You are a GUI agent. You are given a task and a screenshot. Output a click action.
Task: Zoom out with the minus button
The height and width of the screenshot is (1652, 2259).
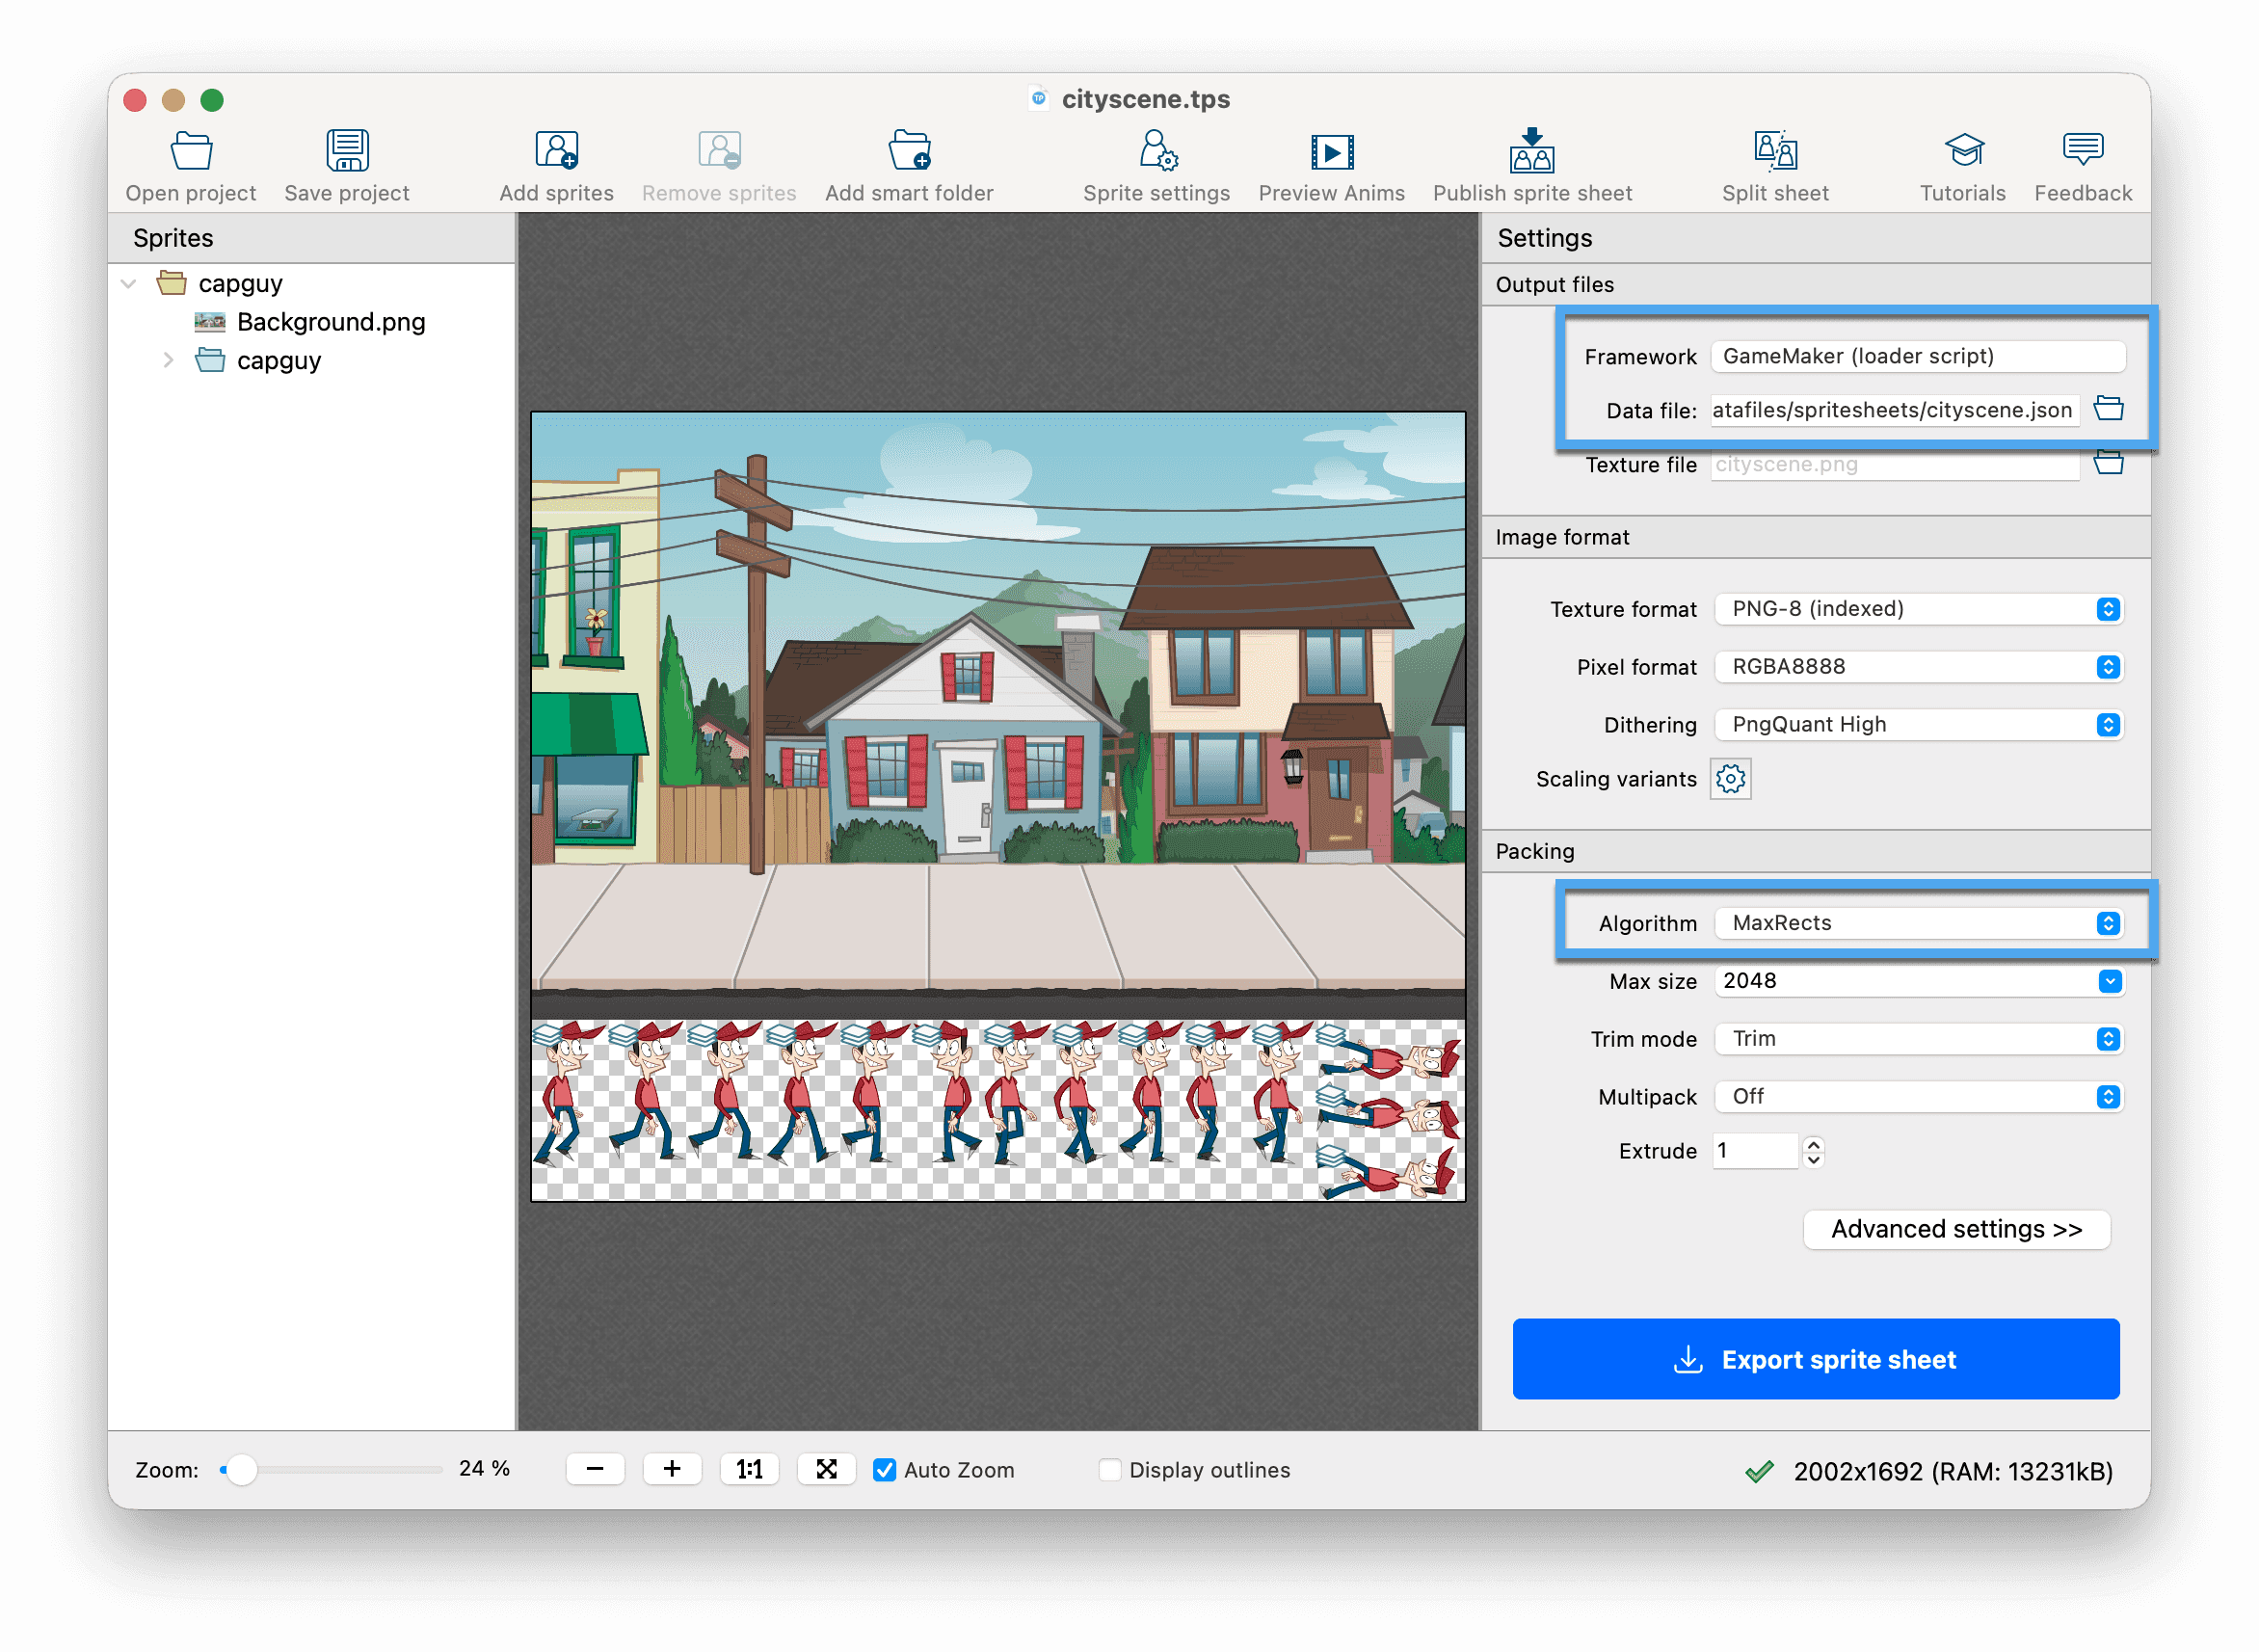pos(595,1468)
